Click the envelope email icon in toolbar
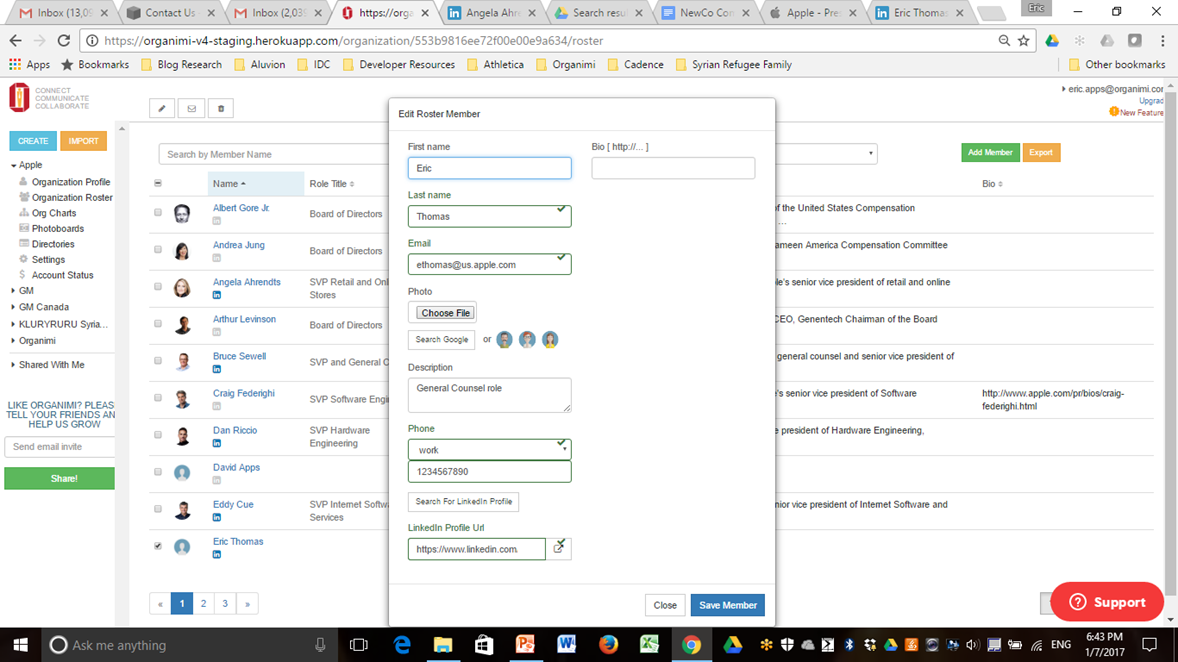1178x662 pixels. [x=192, y=109]
